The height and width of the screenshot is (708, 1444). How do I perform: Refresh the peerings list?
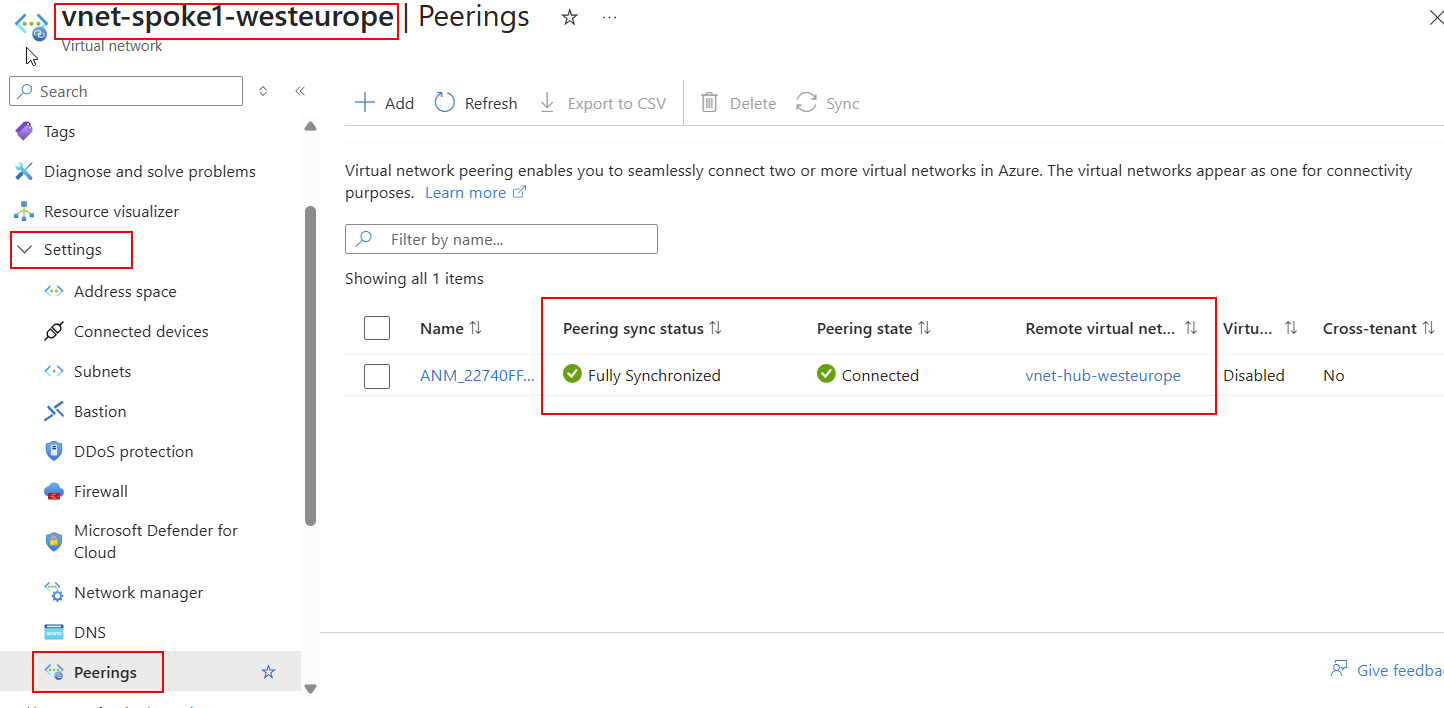pyautogui.click(x=476, y=102)
